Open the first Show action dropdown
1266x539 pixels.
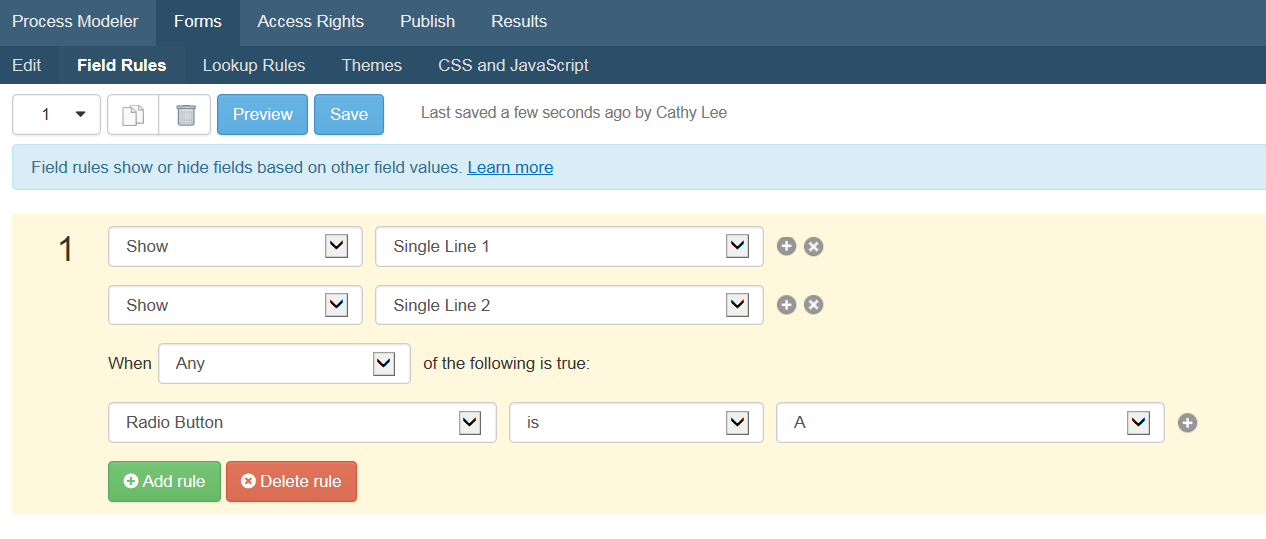coord(235,246)
